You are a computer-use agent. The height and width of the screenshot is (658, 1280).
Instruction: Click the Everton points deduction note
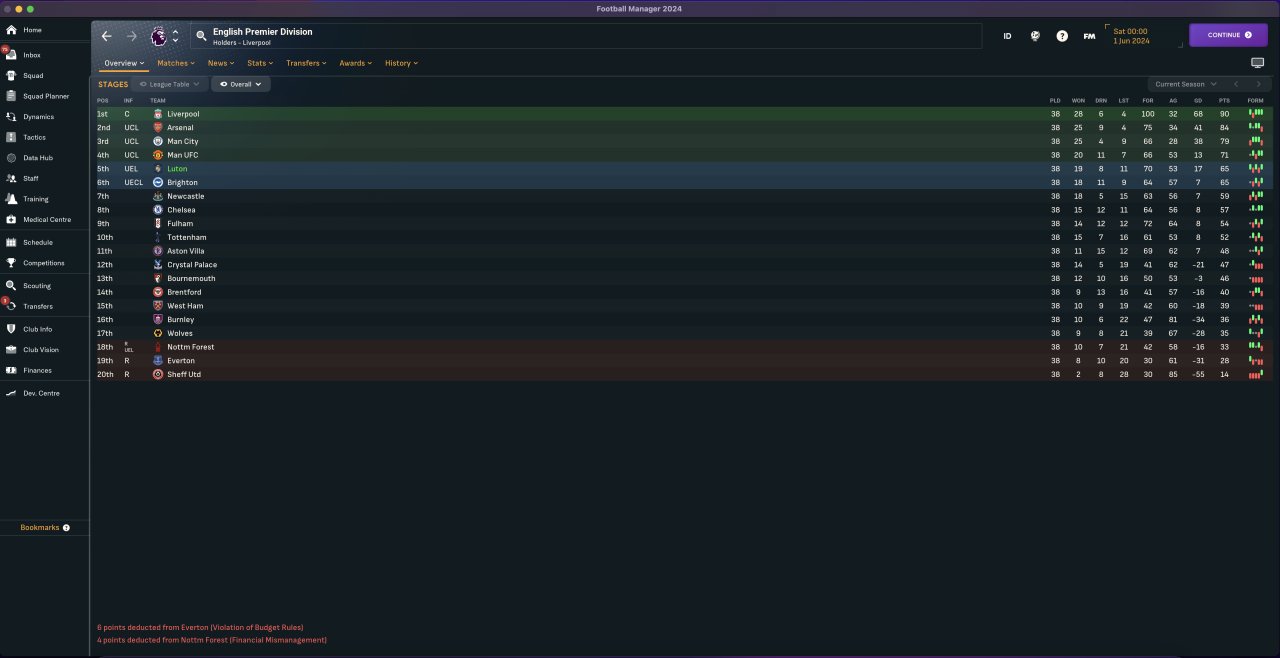200,627
